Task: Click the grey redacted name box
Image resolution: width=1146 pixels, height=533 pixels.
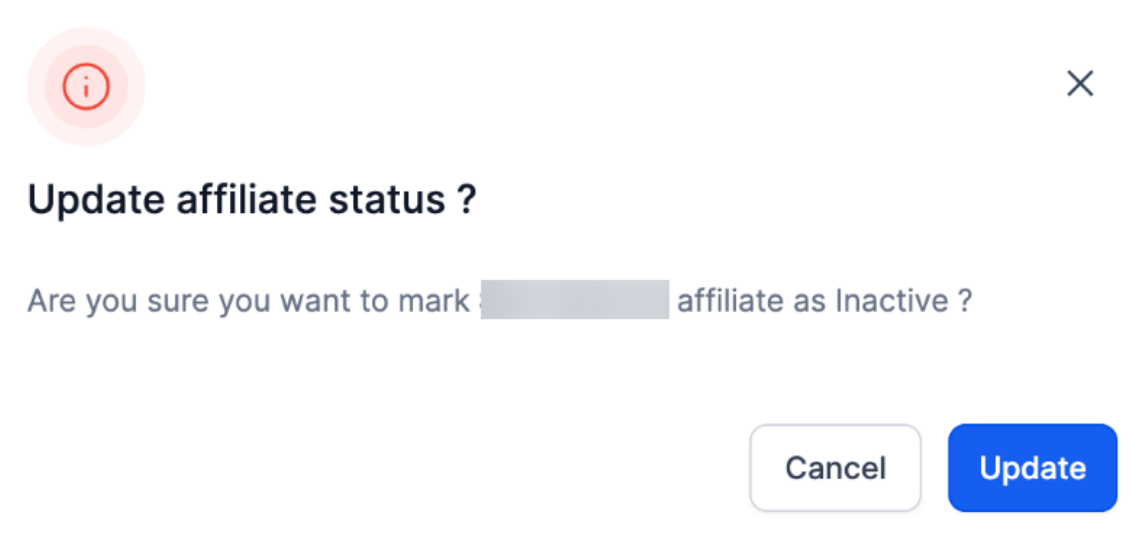Action: pos(574,300)
